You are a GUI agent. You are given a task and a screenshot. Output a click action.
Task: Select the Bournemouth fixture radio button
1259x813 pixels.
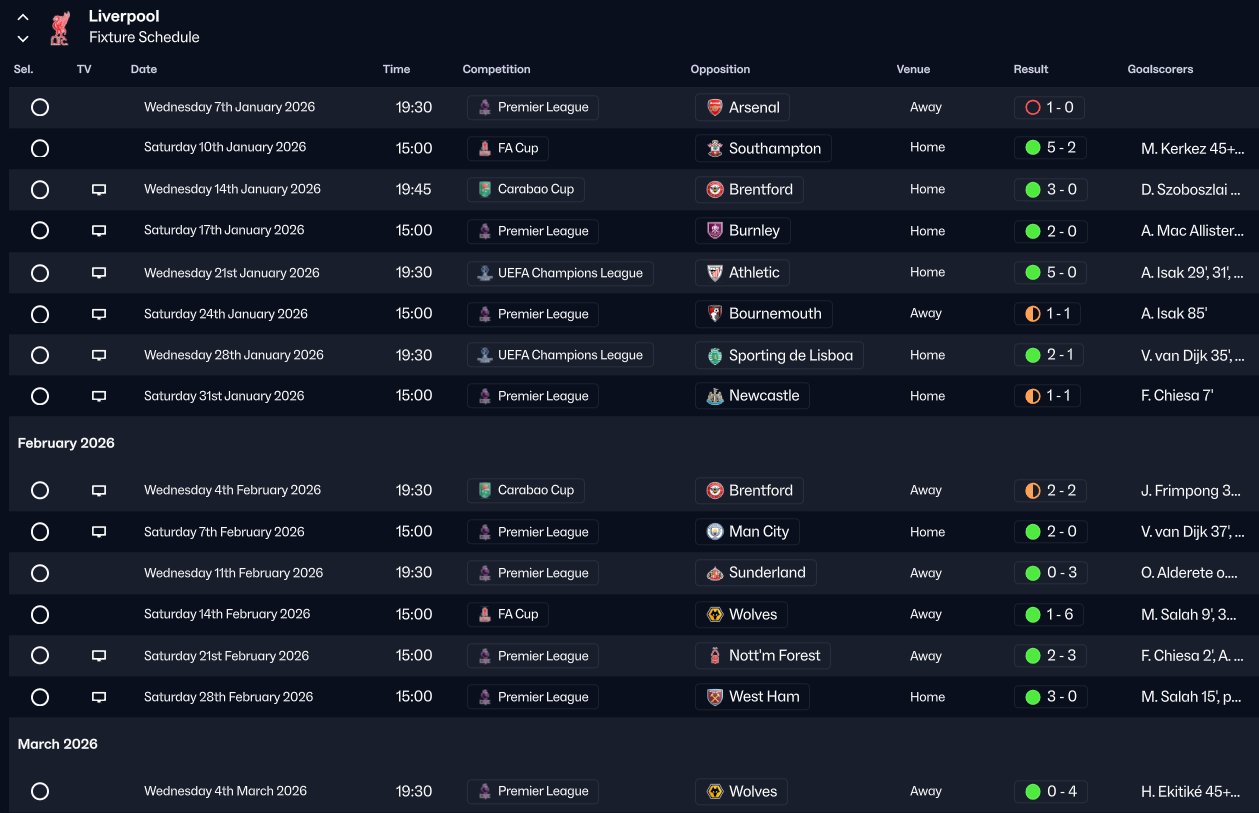click(x=40, y=314)
